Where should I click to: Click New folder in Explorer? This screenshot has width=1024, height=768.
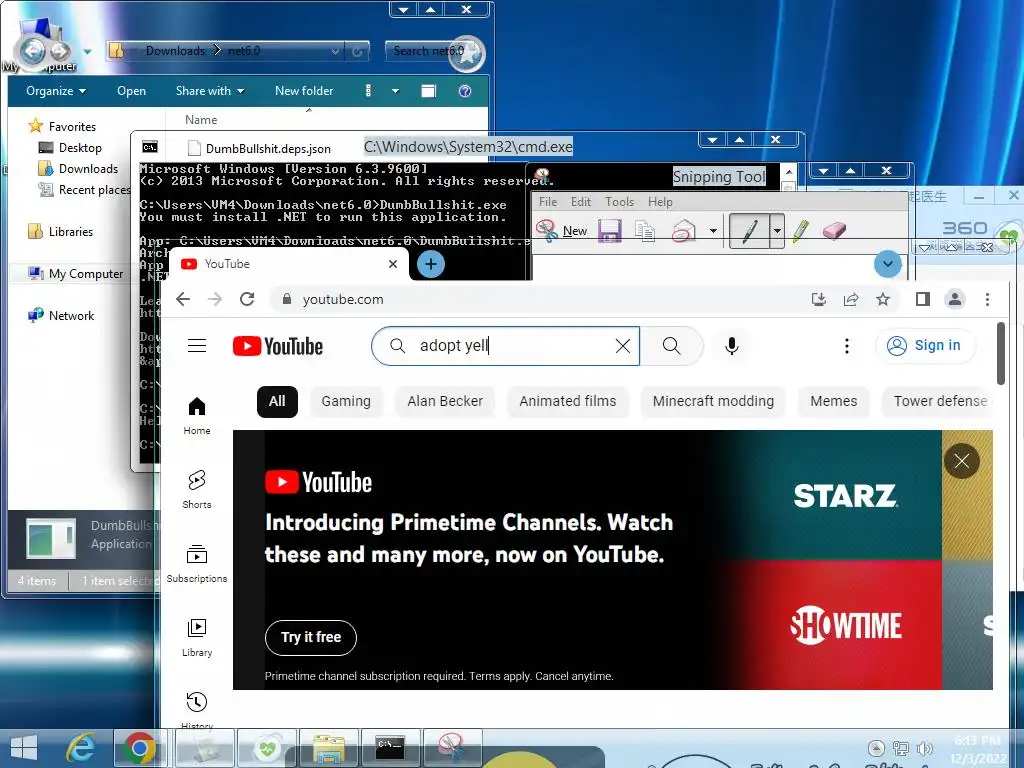[304, 91]
